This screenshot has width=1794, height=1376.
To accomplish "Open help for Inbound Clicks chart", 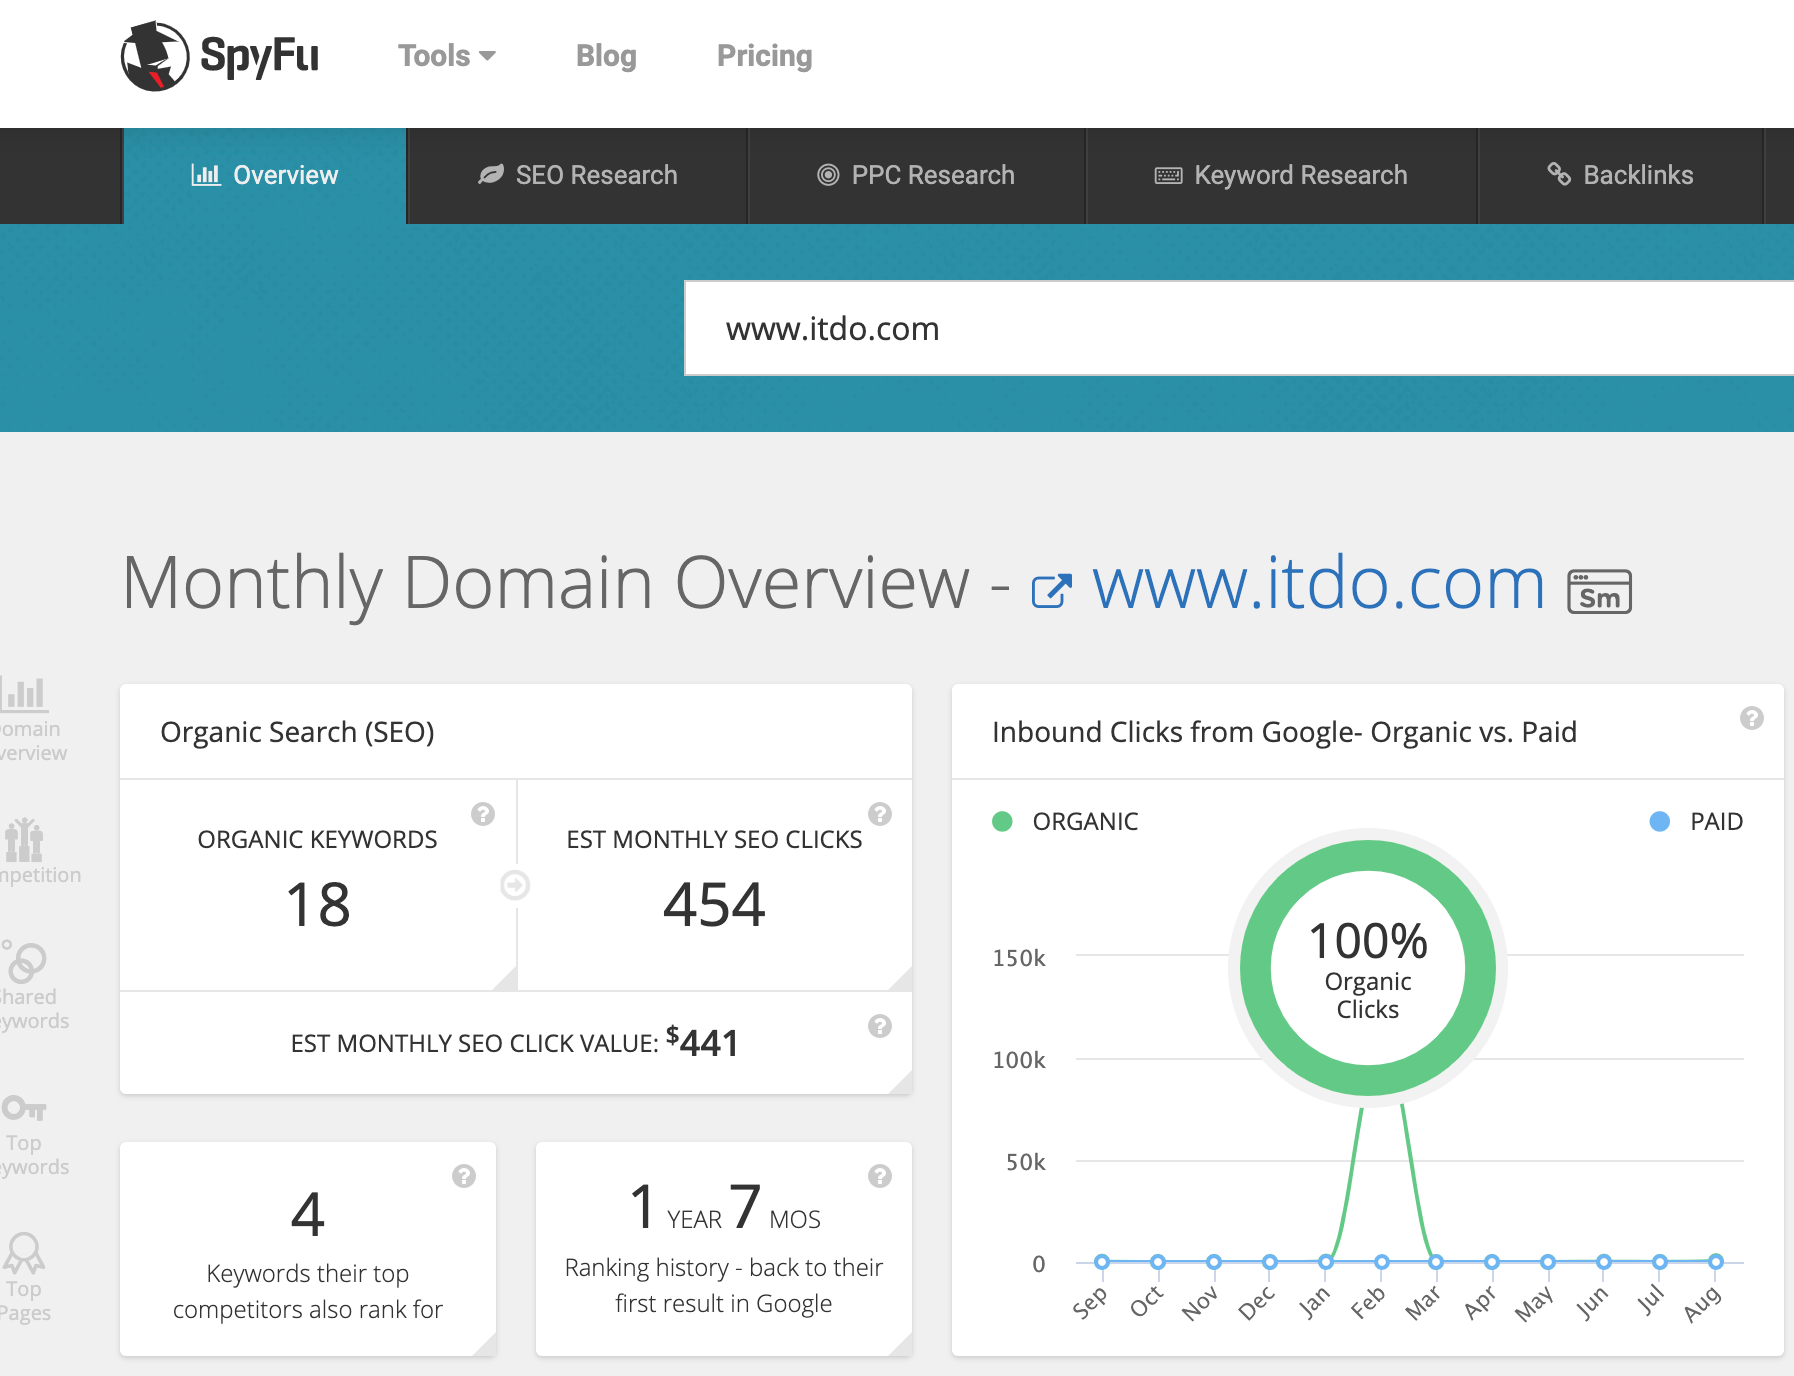I will [1752, 718].
